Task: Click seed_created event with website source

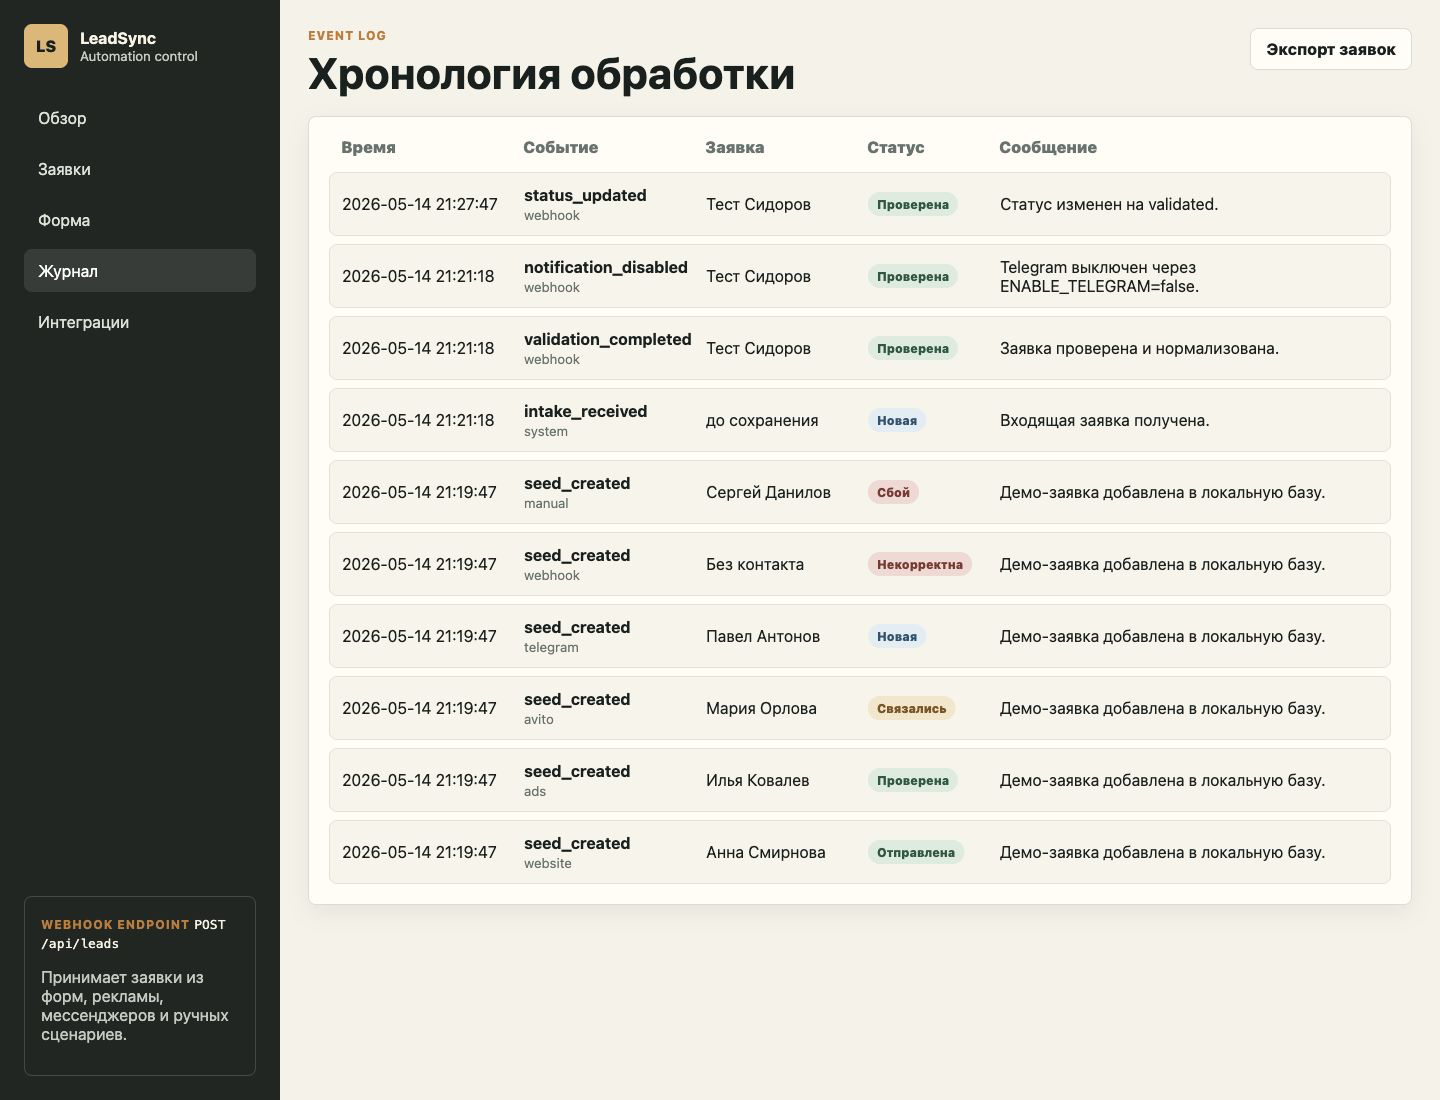Action: pos(577,843)
